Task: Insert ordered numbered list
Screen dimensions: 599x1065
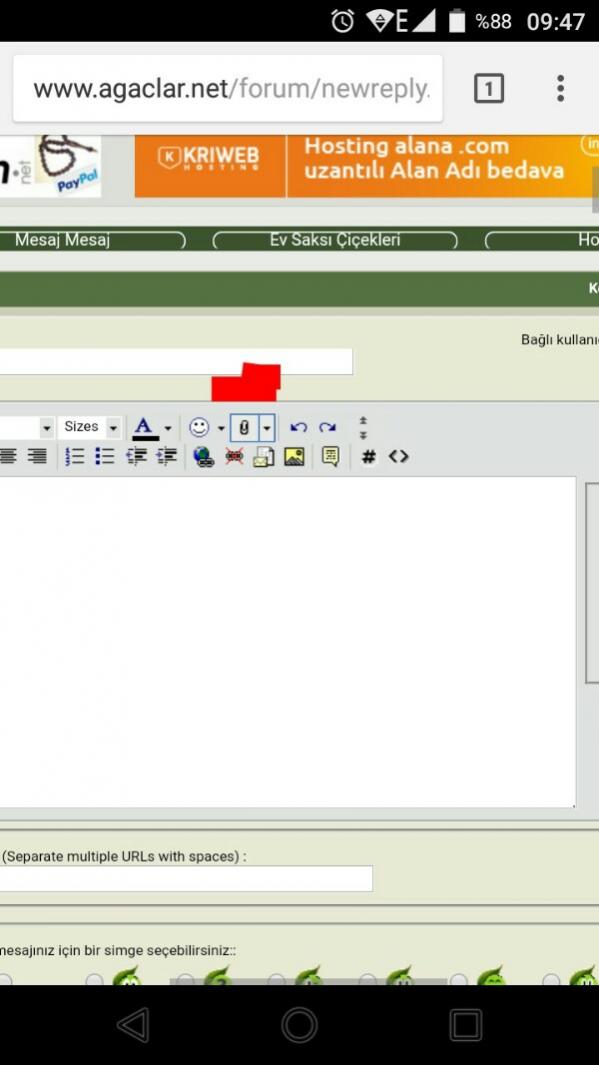Action: 75,456
